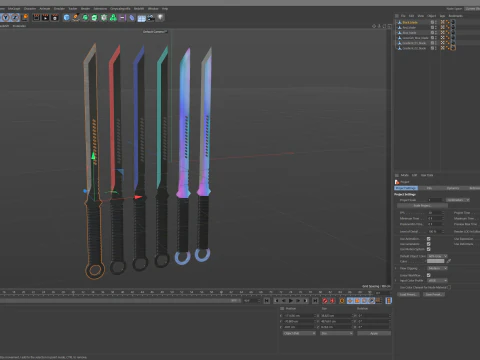Screen dimensions: 480x360
Task: Enable Use Color Channel for Node Material
Action: (449, 287)
